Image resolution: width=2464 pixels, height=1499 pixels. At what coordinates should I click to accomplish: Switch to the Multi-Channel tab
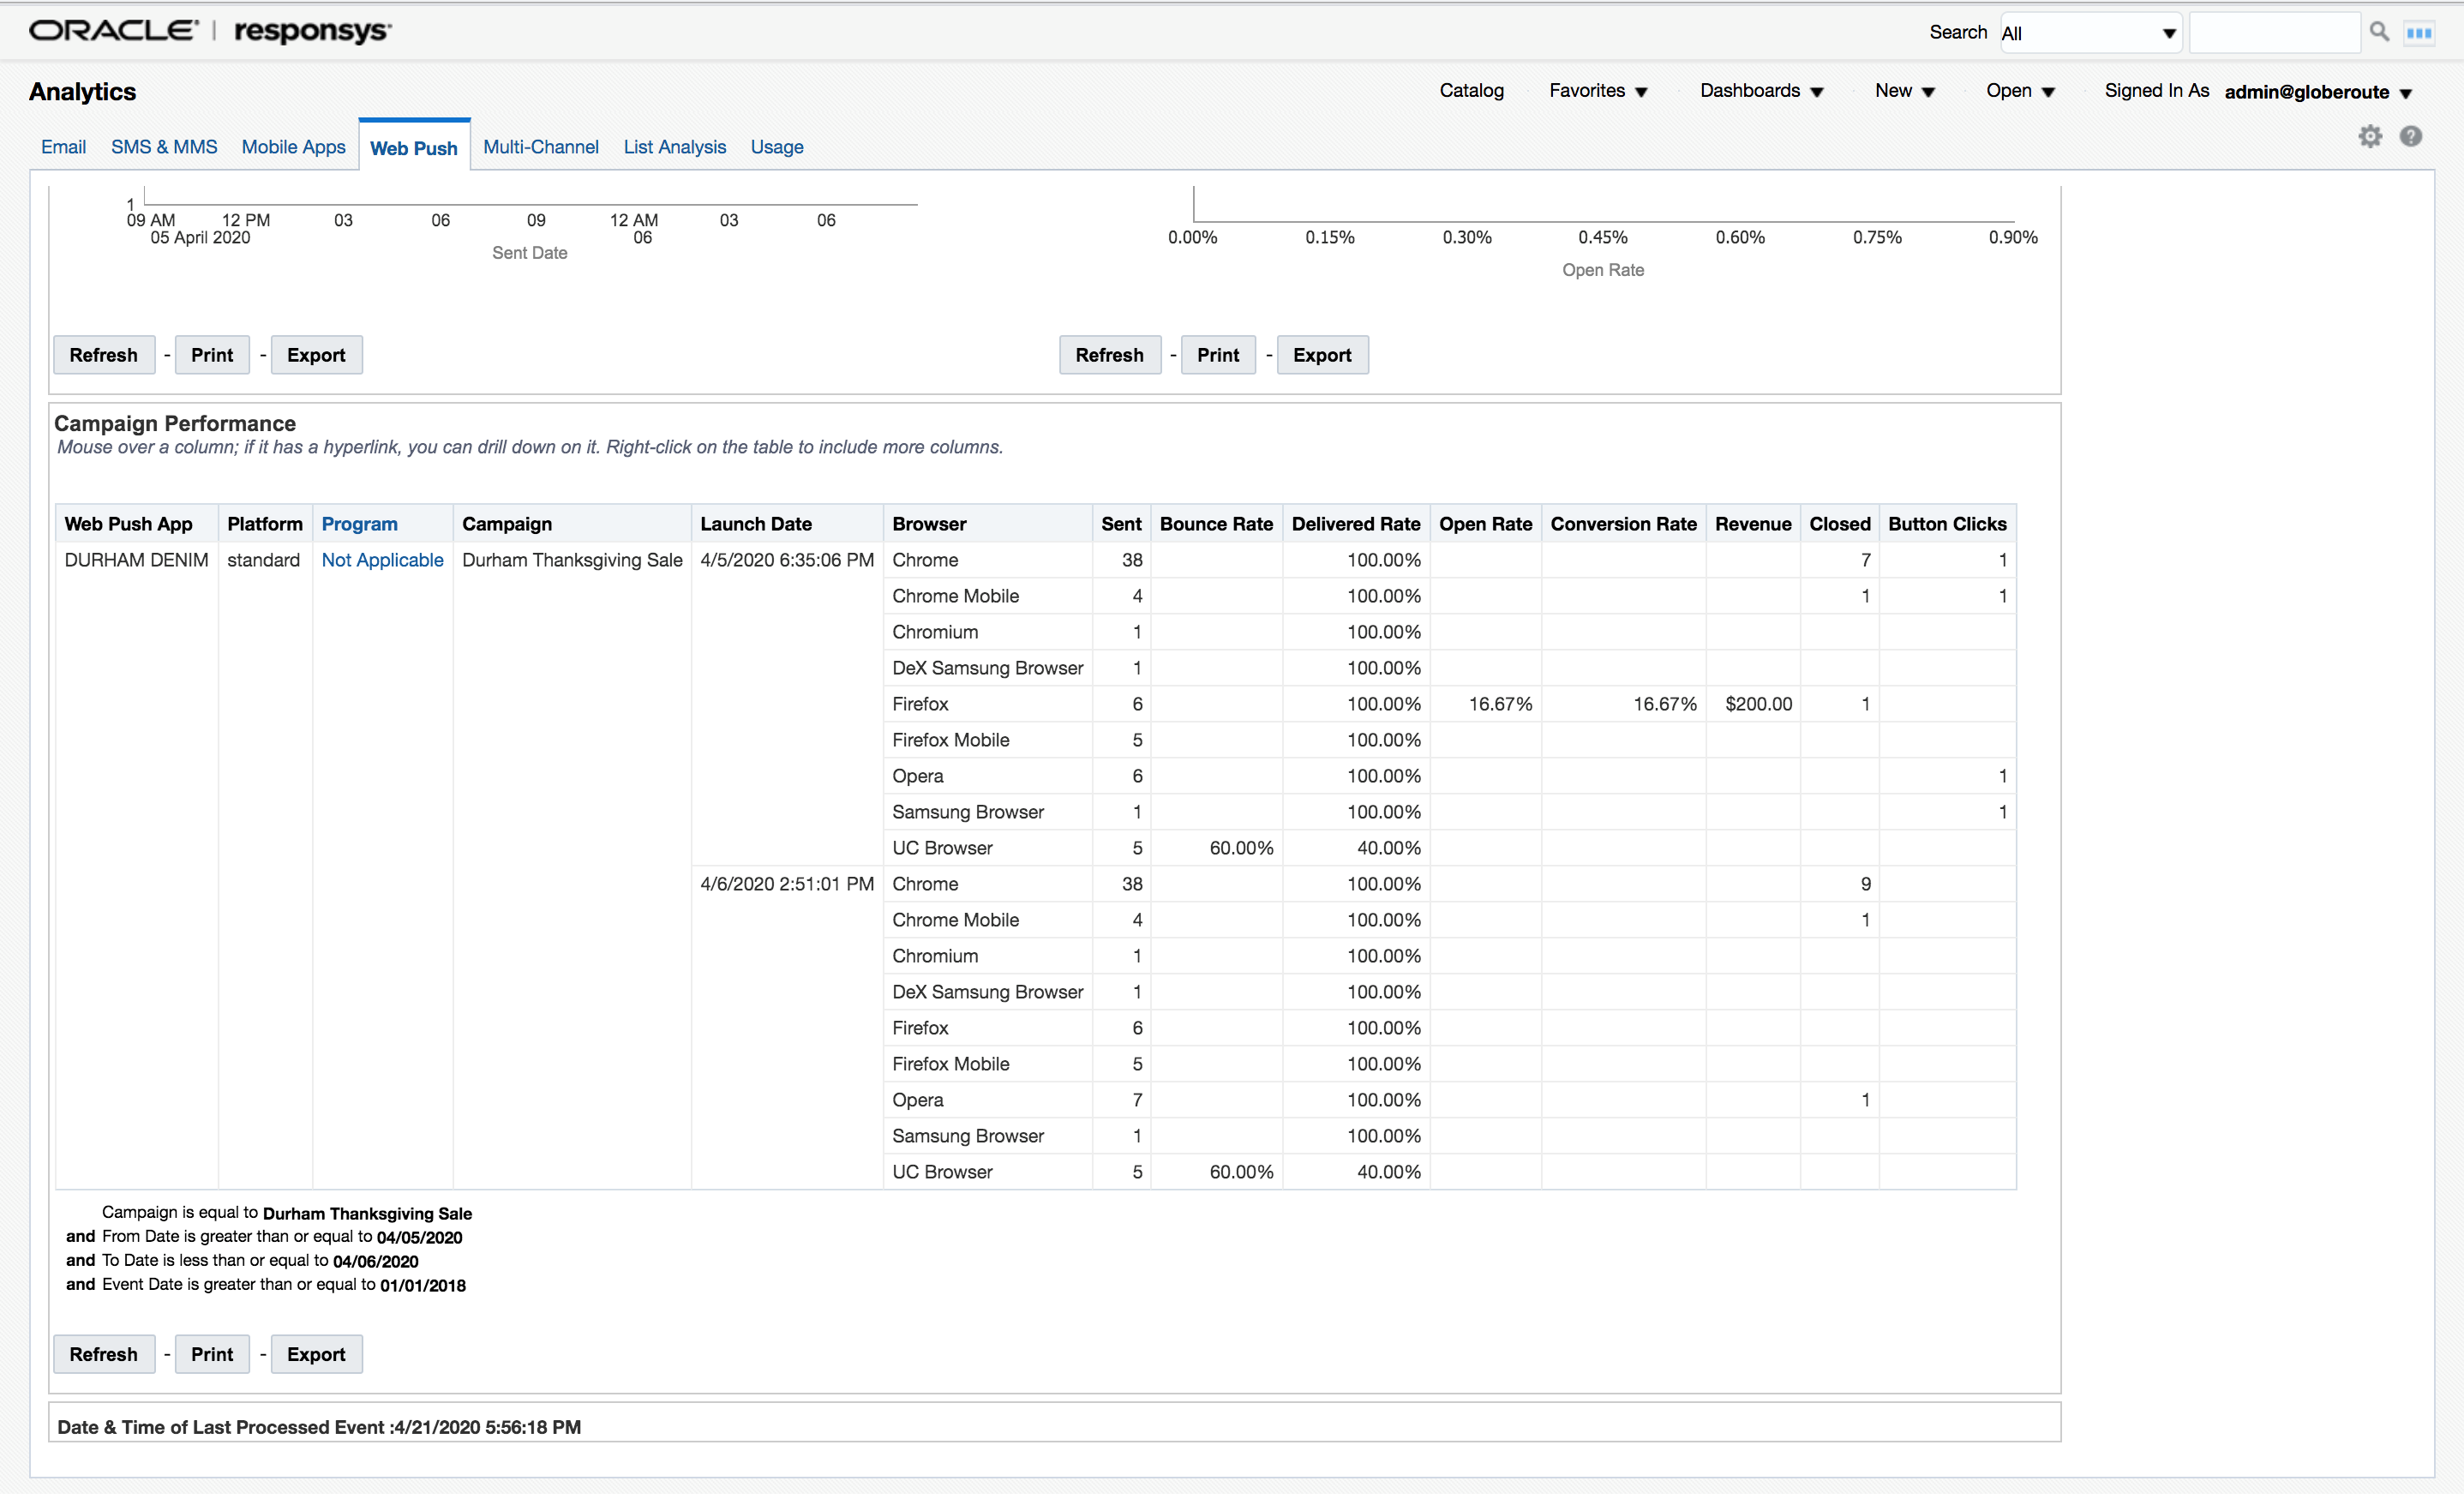pos(540,147)
